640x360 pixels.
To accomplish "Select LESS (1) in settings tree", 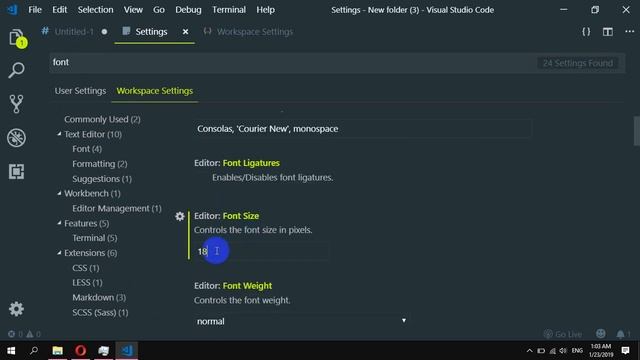I will click(87, 282).
